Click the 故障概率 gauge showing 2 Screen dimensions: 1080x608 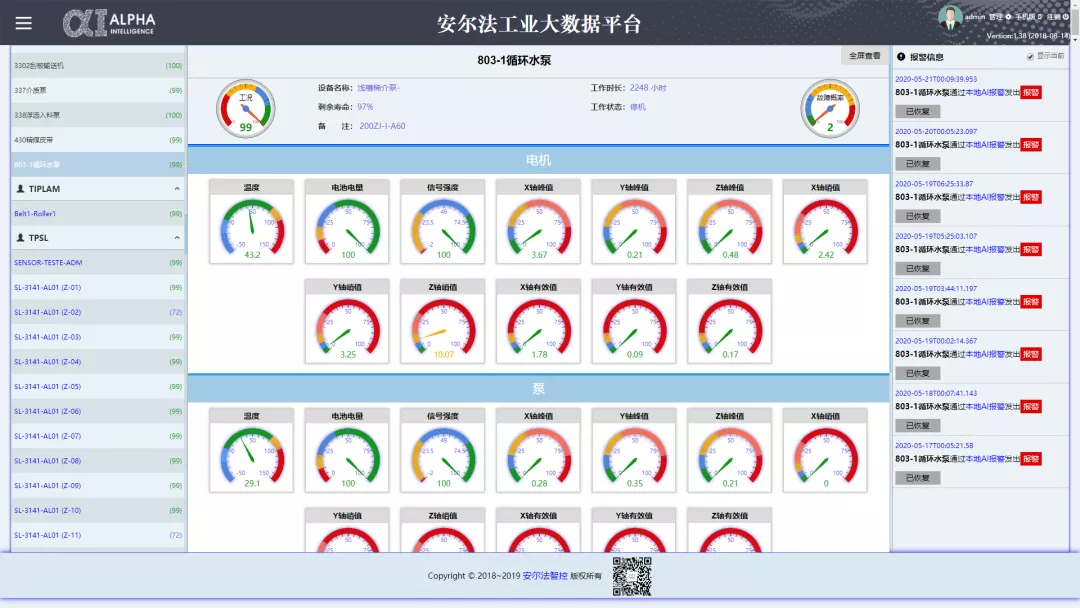(830, 108)
